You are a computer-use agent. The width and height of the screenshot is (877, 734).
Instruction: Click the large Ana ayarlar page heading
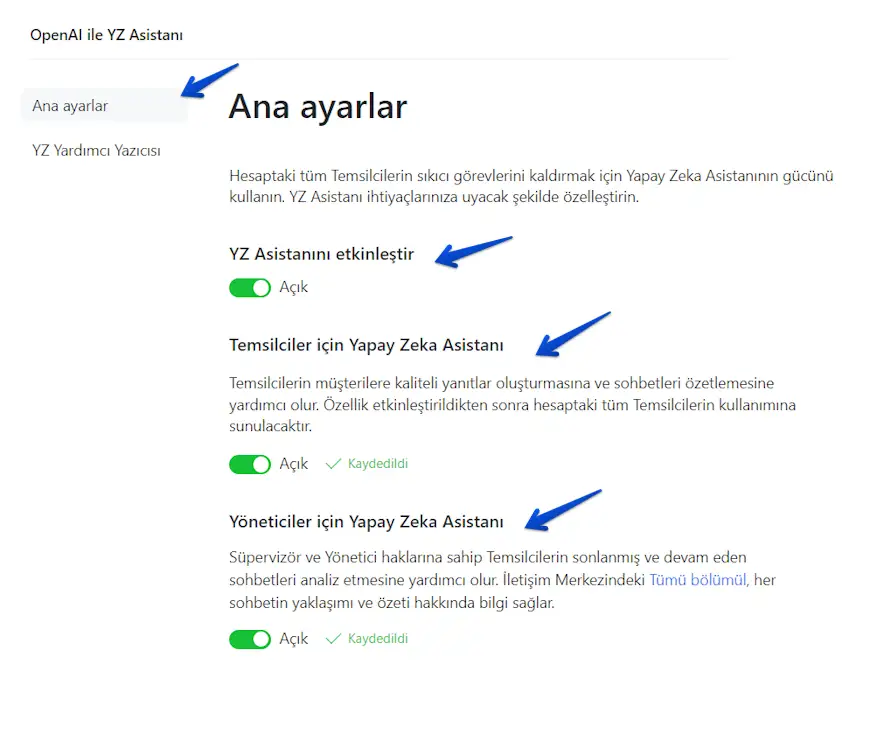coord(317,106)
